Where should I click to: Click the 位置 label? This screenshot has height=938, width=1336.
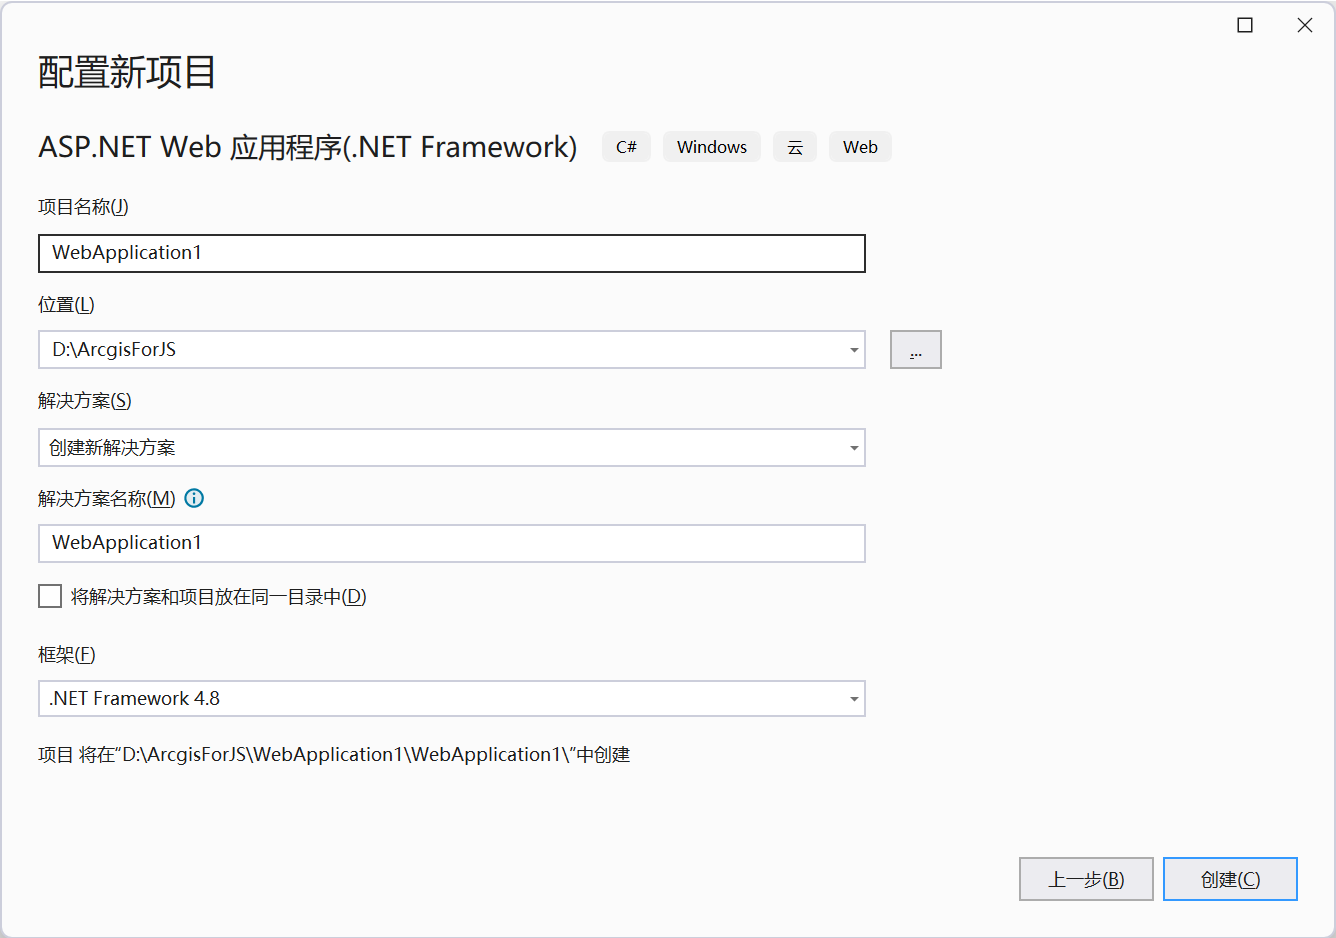click(66, 305)
